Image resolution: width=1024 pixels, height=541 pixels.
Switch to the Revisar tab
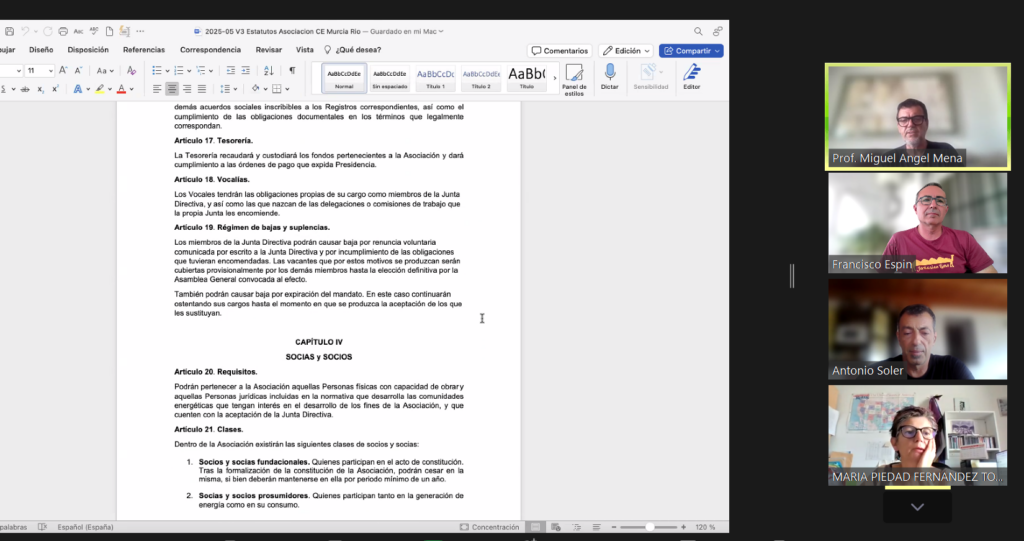coord(268,50)
